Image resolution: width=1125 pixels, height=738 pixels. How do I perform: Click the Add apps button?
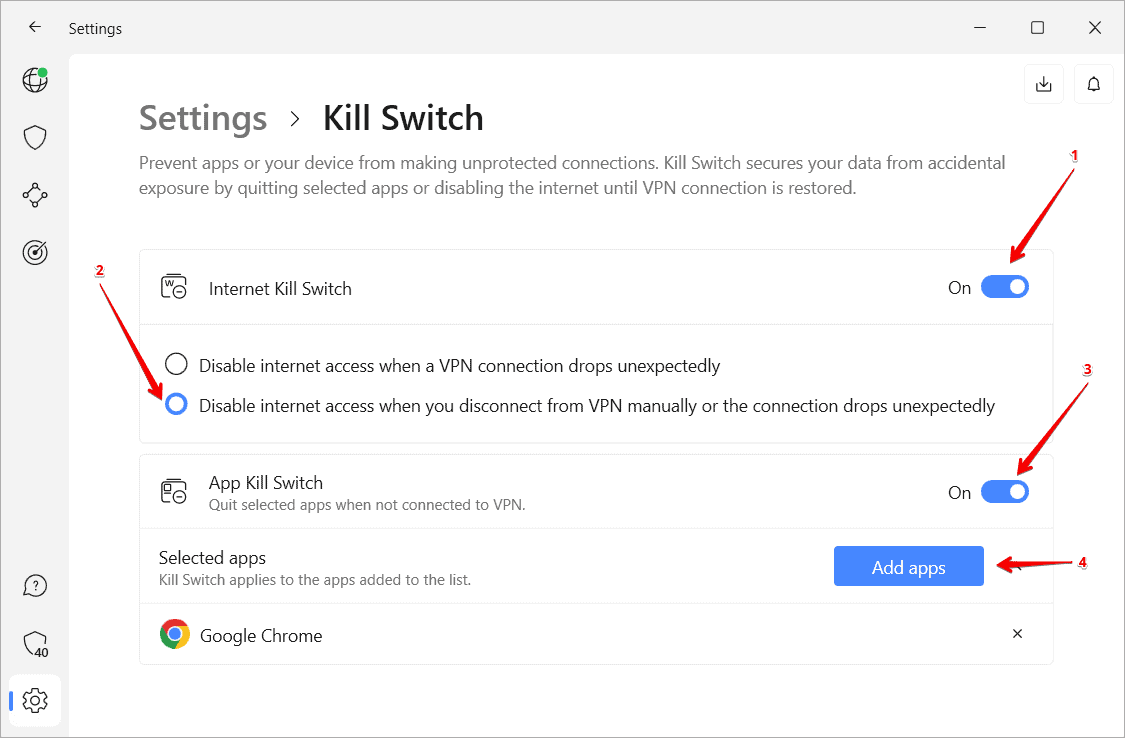click(x=908, y=567)
